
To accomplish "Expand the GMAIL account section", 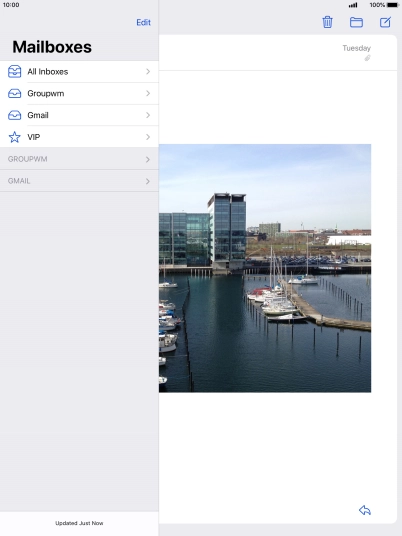I will click(x=79, y=181).
